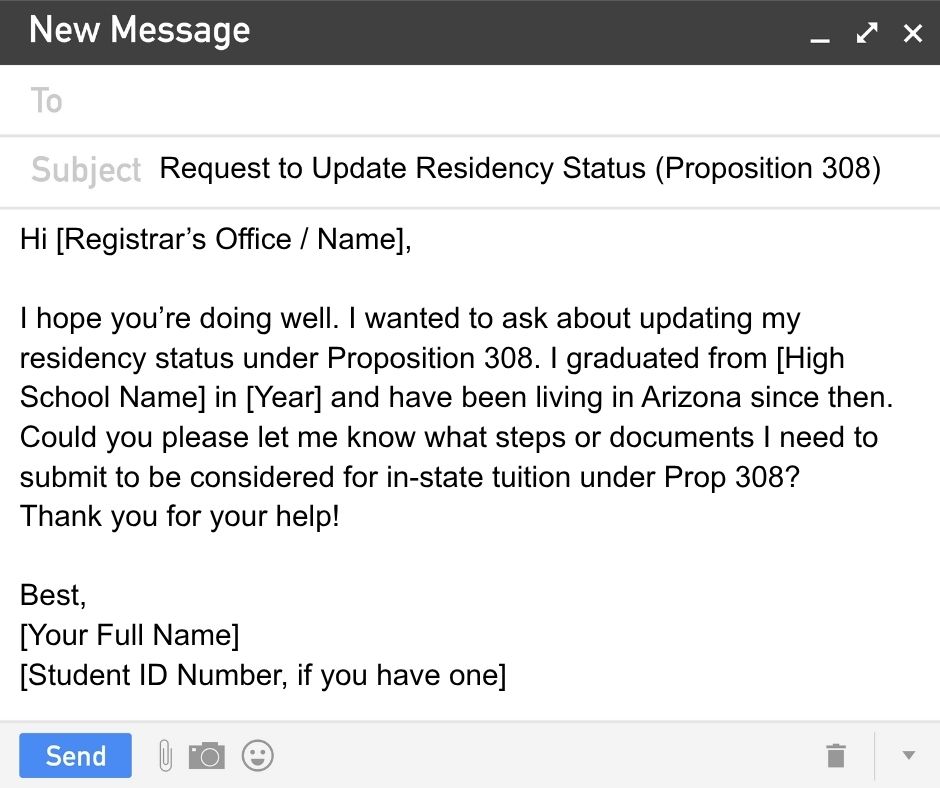
Task: Attach a file using the paperclip icon
Action: tap(165, 756)
